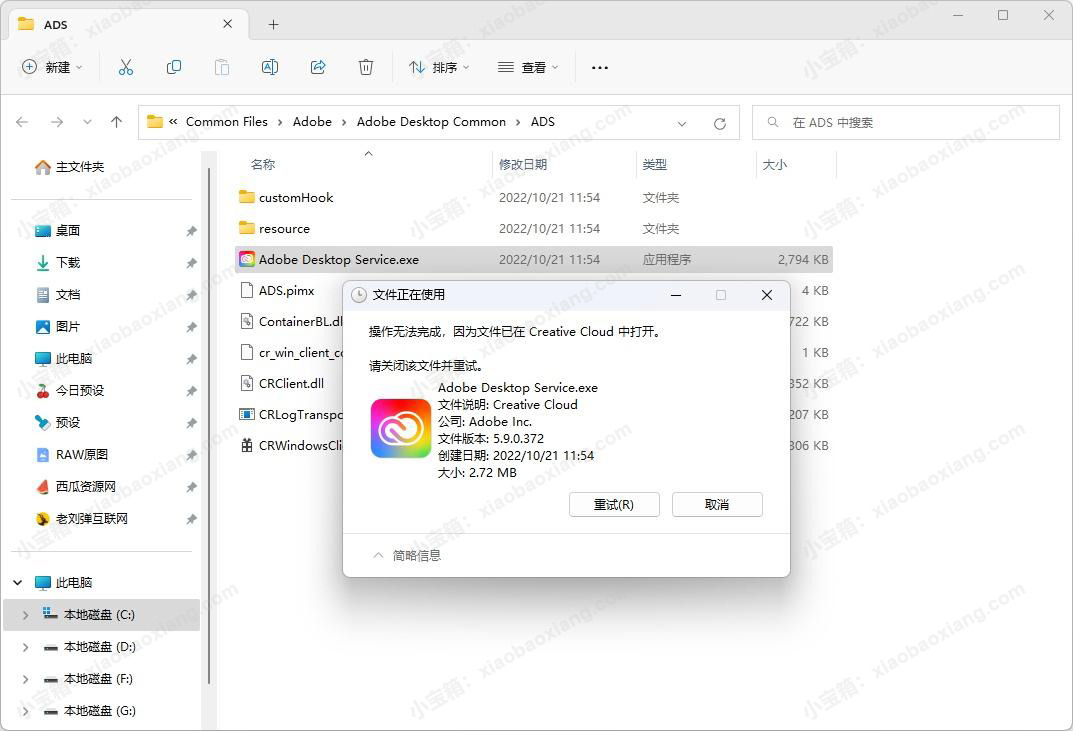This screenshot has width=1073, height=731.
Task: Expand 本地磁盘 (D:) in navigation tree
Action: (25, 647)
